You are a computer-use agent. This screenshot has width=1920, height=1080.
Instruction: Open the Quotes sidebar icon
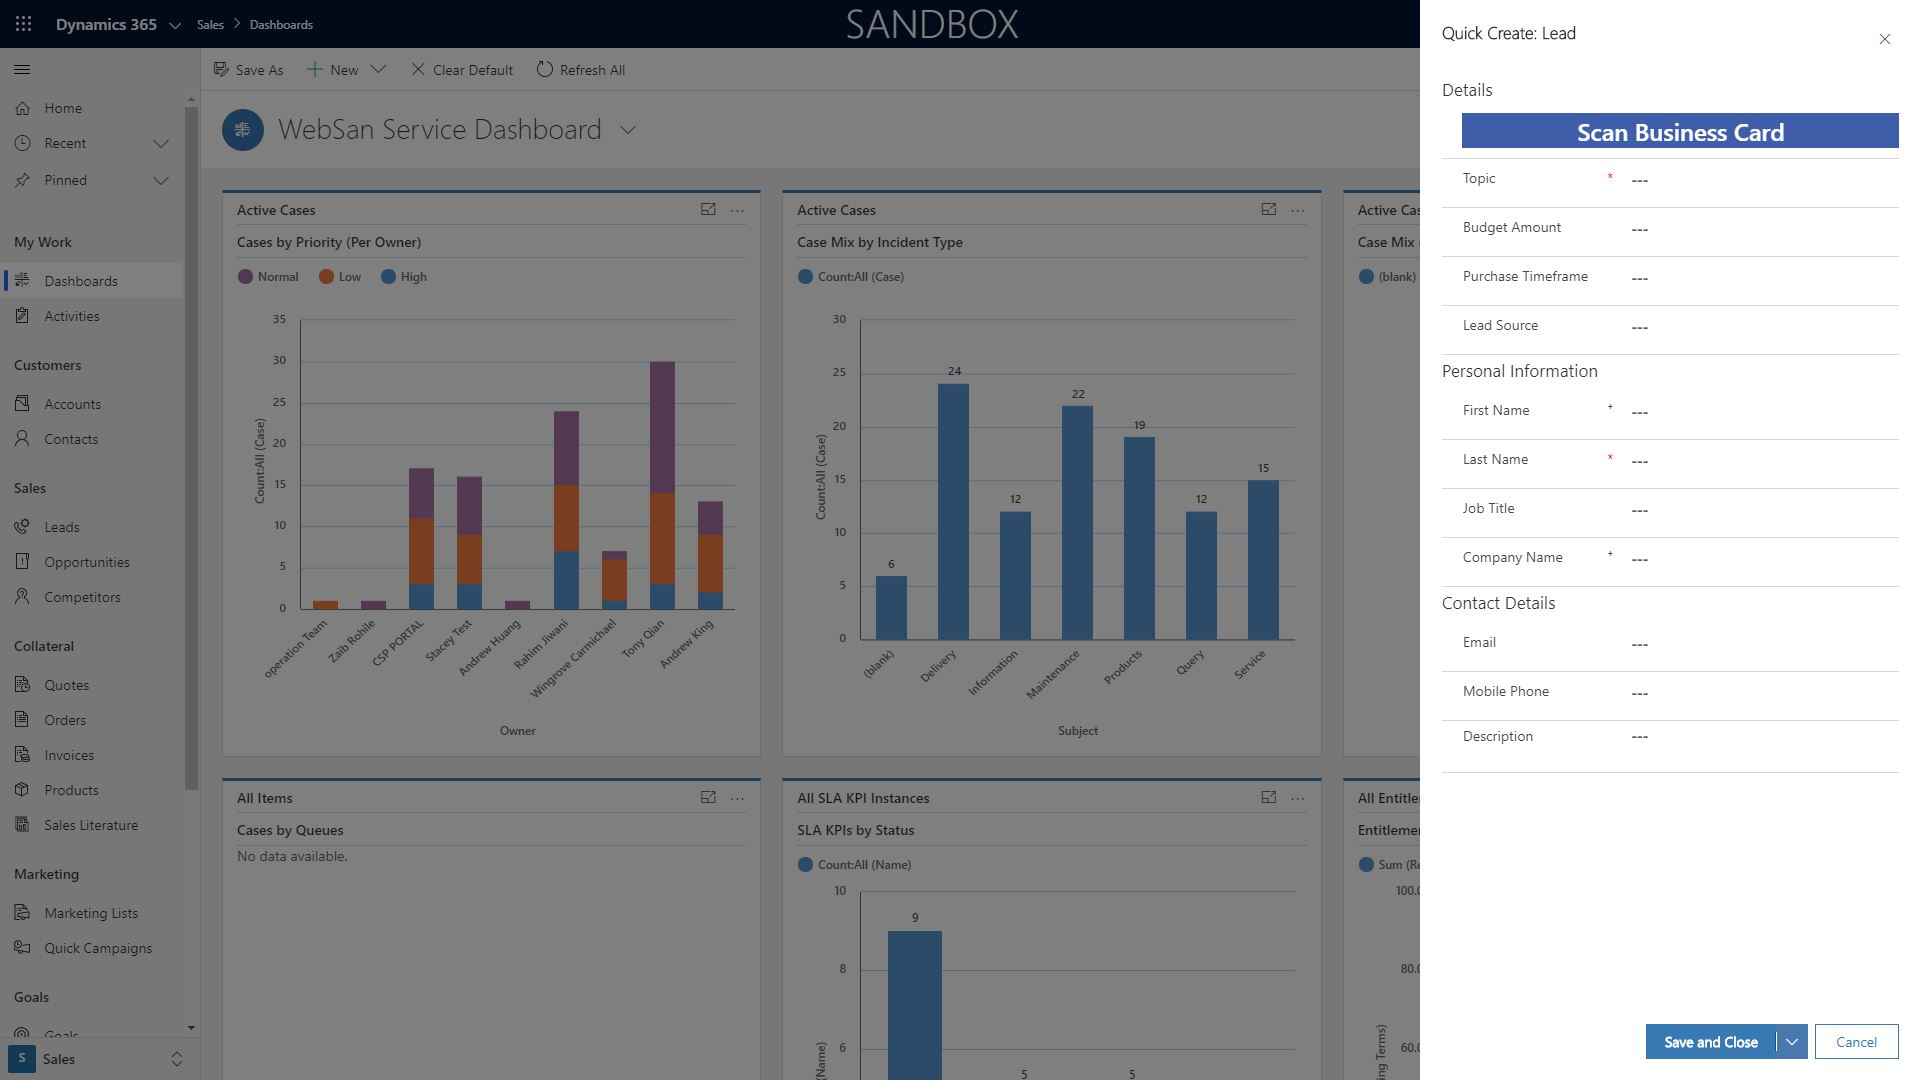click(x=22, y=685)
